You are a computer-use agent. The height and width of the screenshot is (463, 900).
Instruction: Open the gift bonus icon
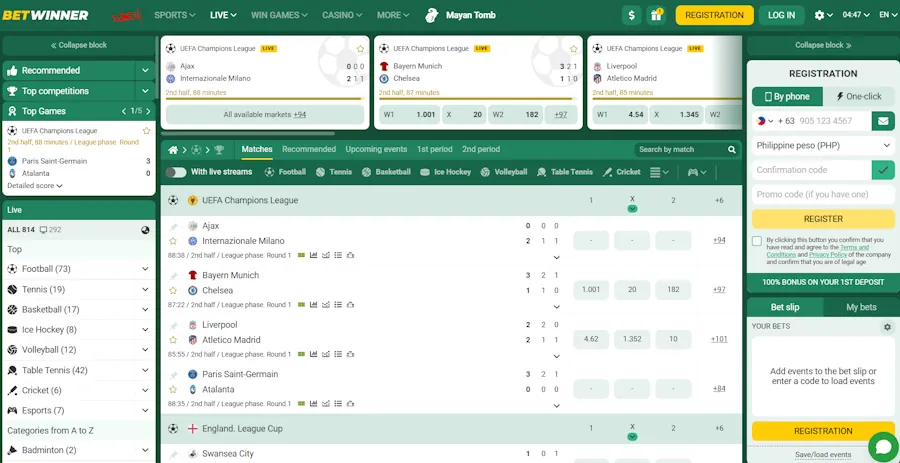pyautogui.click(x=655, y=15)
